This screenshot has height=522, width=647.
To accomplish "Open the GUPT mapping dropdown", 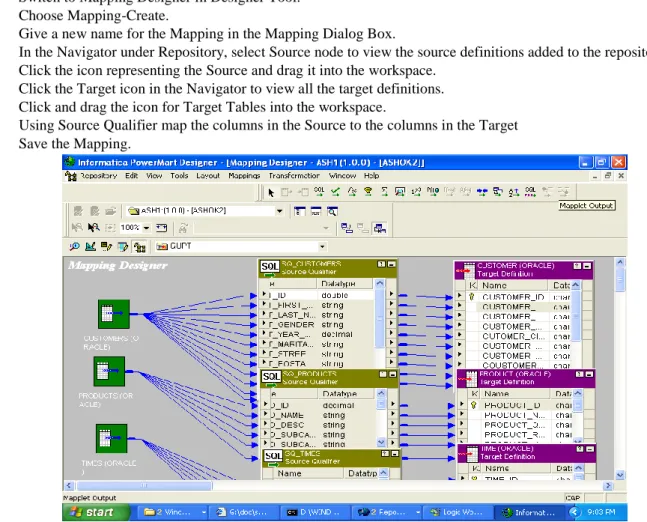I will (x=322, y=247).
